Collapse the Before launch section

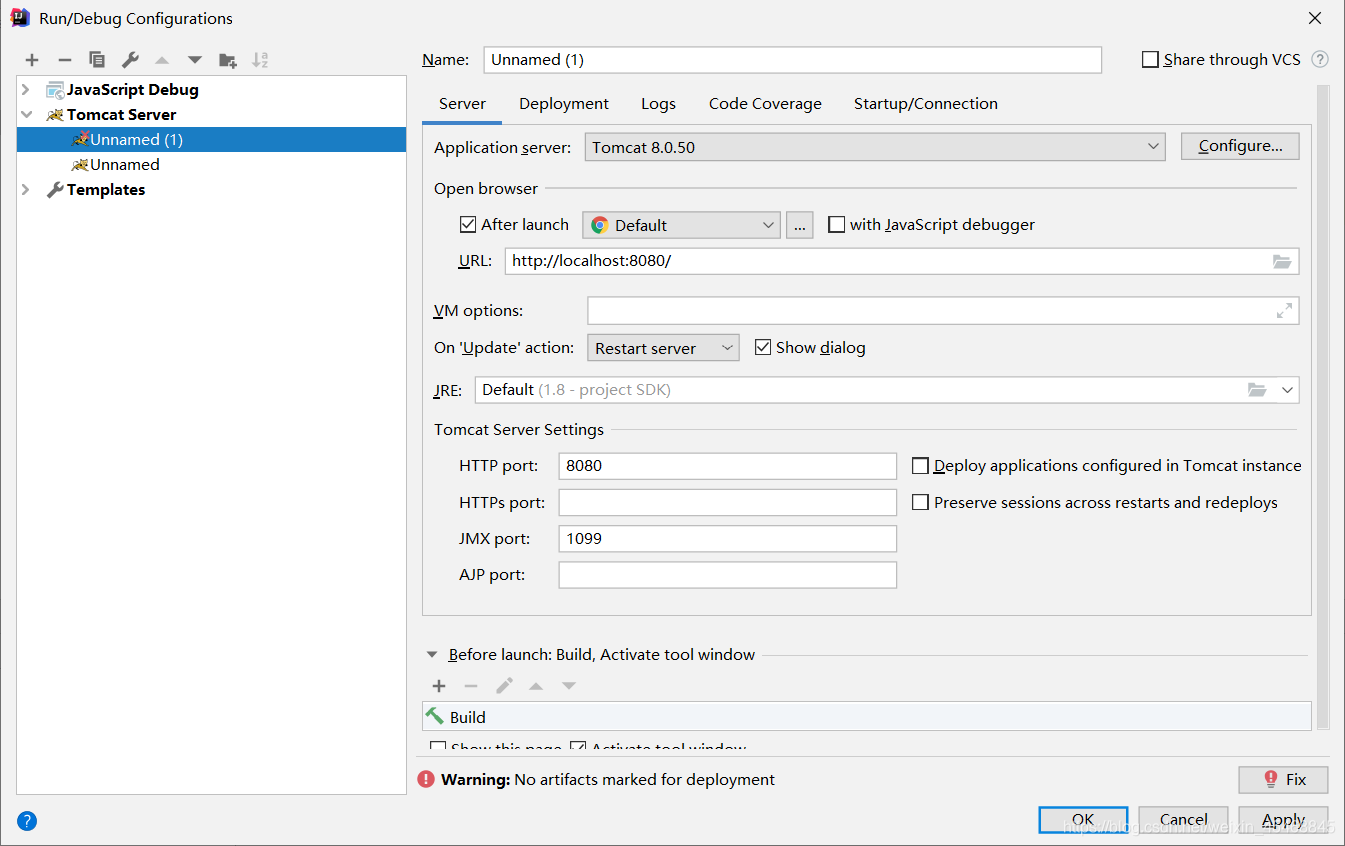coord(432,655)
